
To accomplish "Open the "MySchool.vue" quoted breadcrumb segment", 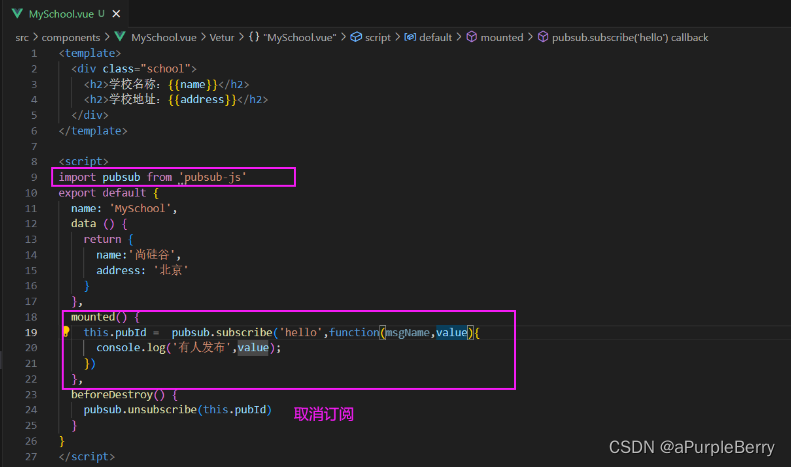I will point(300,37).
